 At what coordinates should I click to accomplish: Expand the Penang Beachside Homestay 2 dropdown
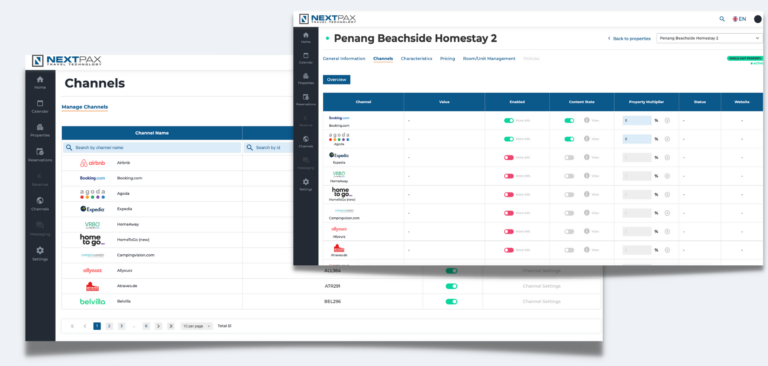[x=709, y=38]
